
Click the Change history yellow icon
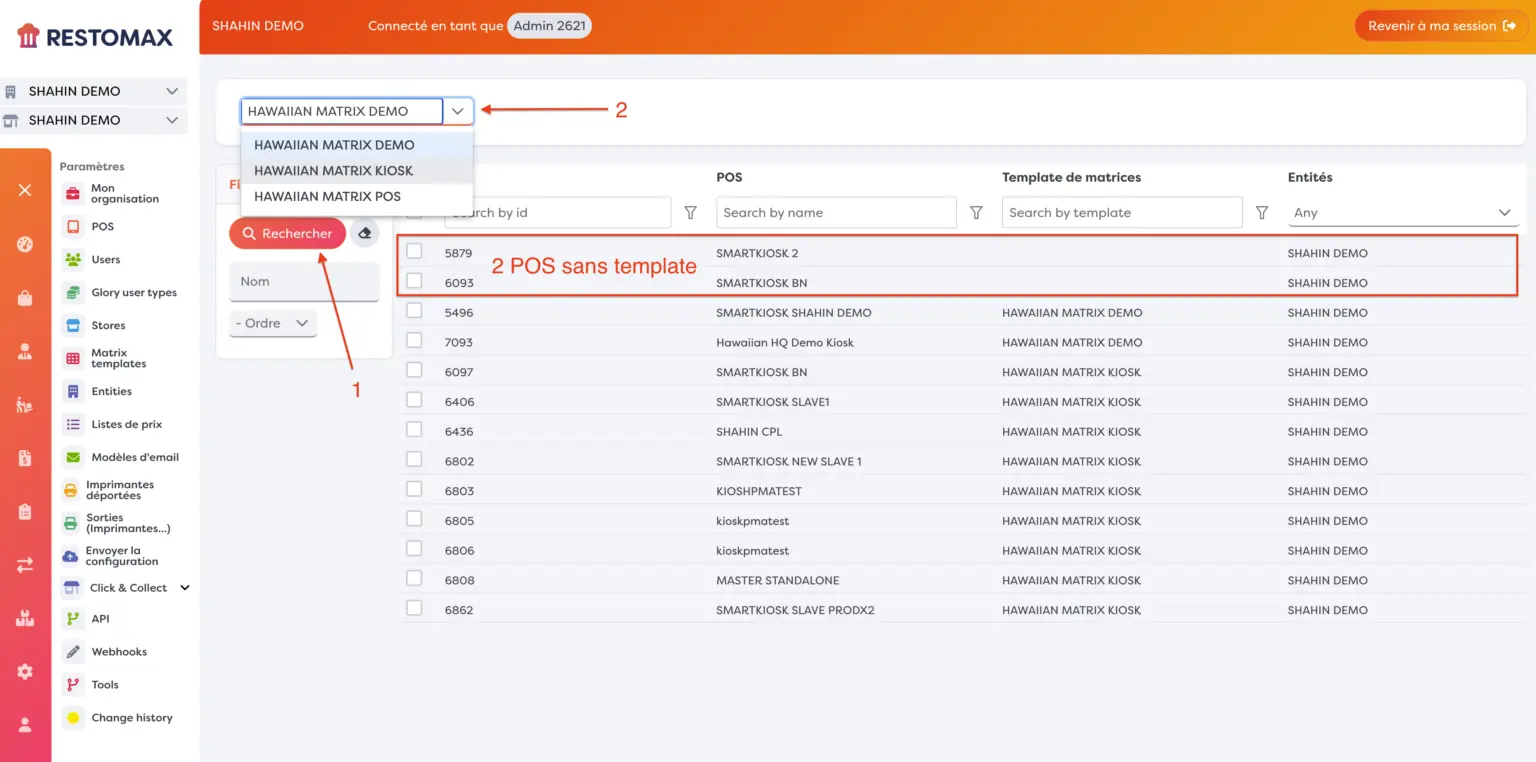(72, 718)
